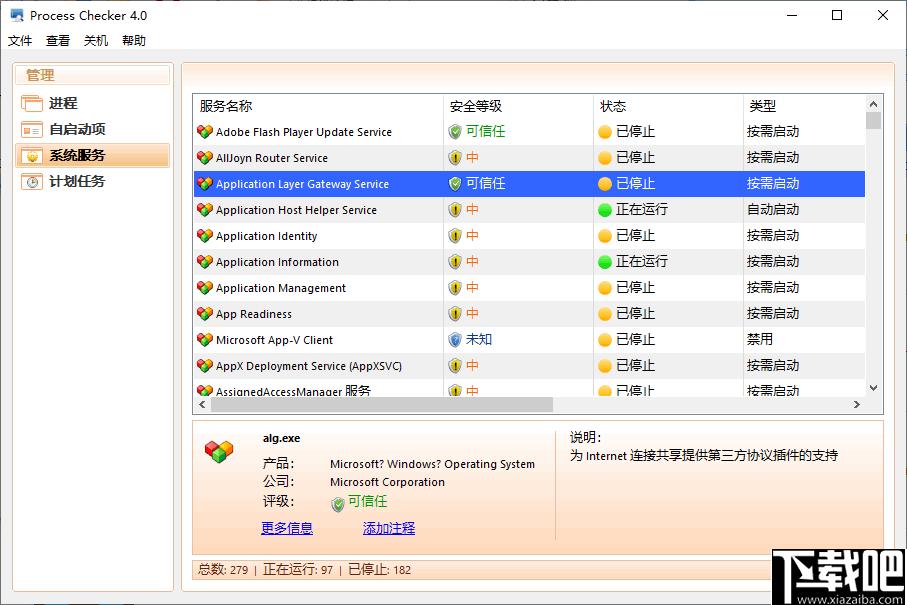Click blue unknown shield for App-V Client
Viewport: 907px width, 605px height.
coord(455,340)
